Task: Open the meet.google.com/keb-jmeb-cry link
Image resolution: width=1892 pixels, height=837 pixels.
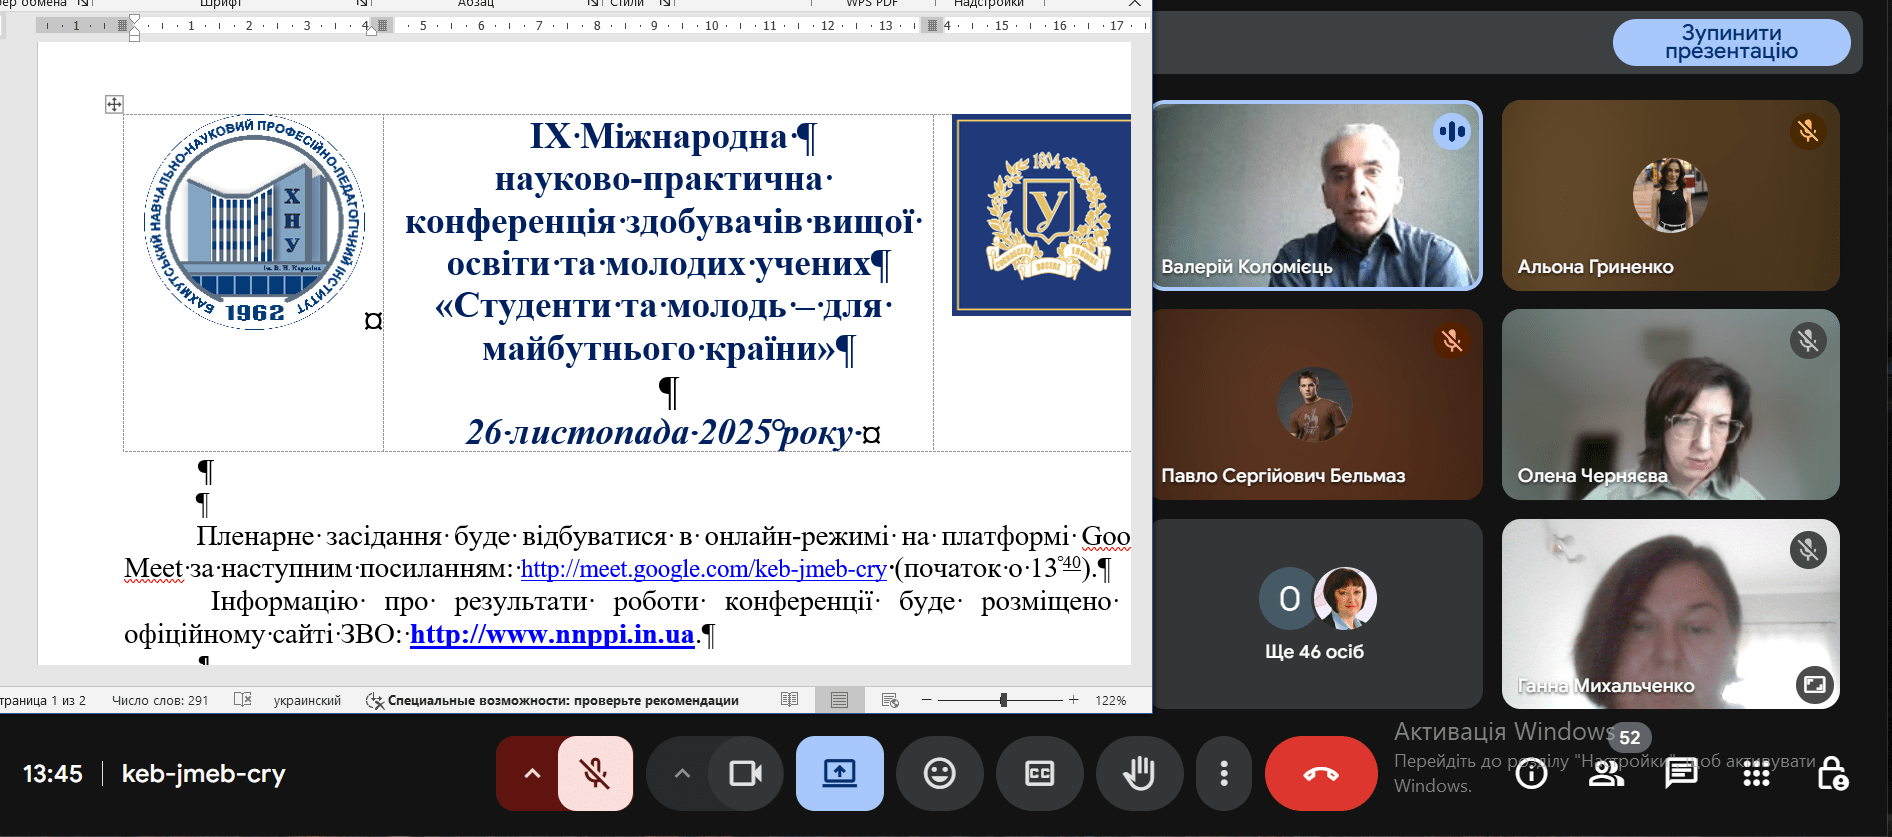Action: point(703,569)
